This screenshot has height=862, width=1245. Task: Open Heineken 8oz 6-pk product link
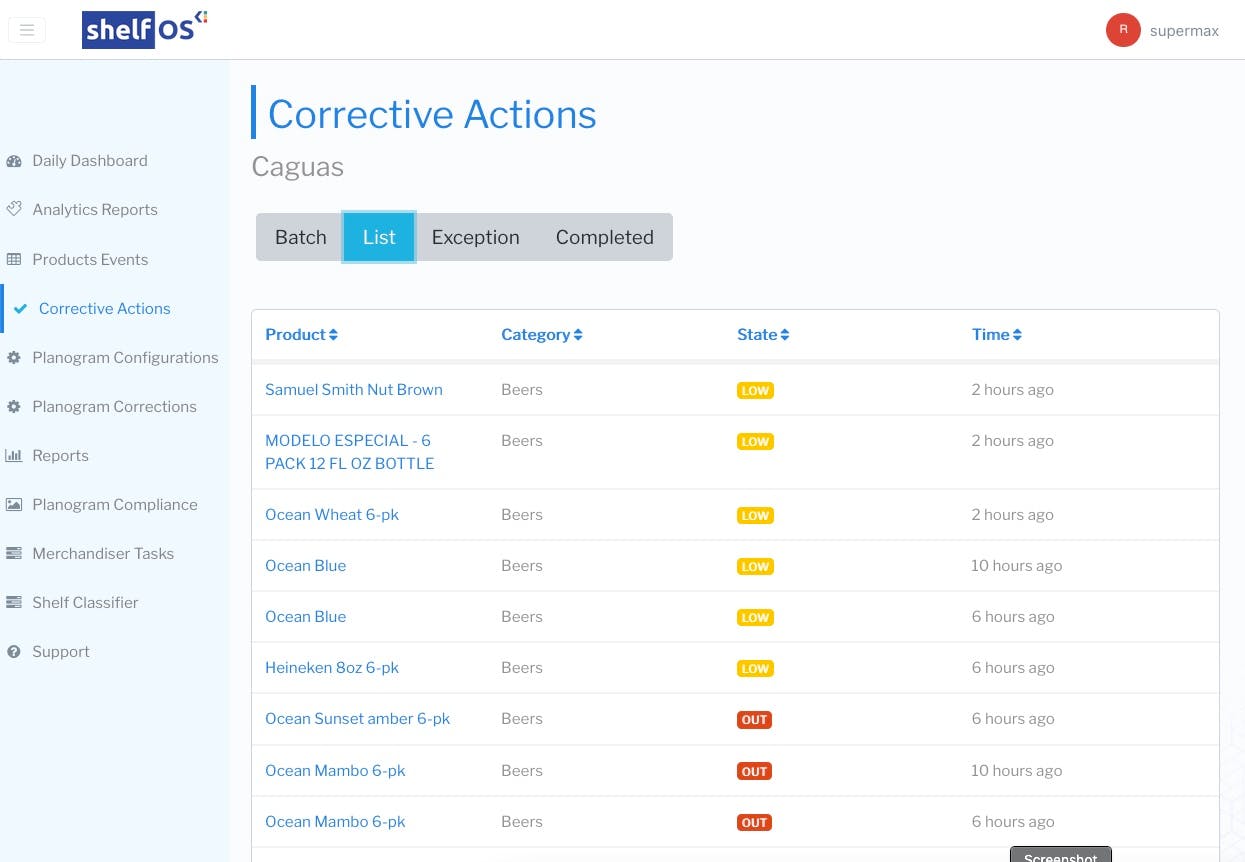pos(331,668)
